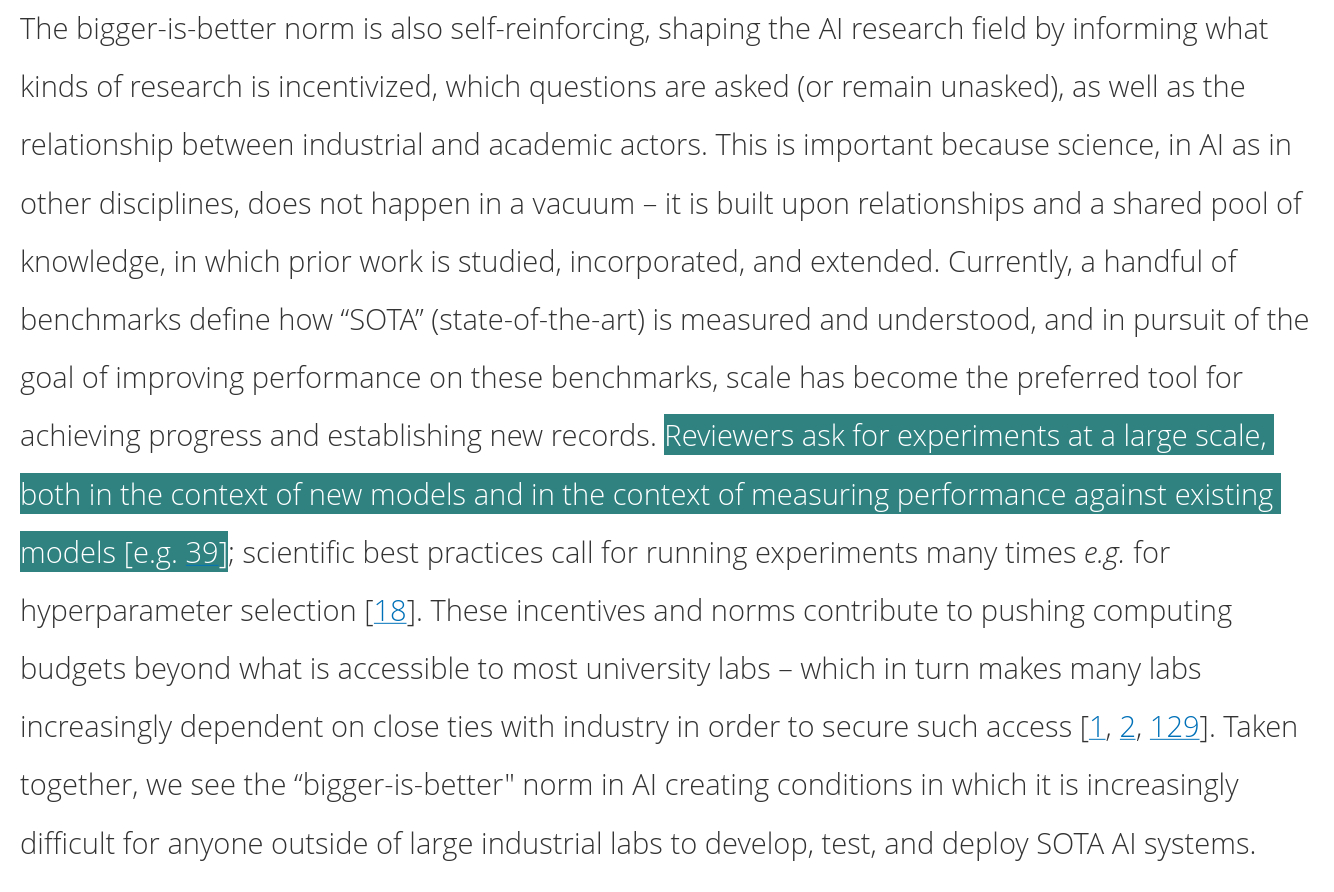Click the highlighted "[e.g. 39]" reference

point(176,553)
